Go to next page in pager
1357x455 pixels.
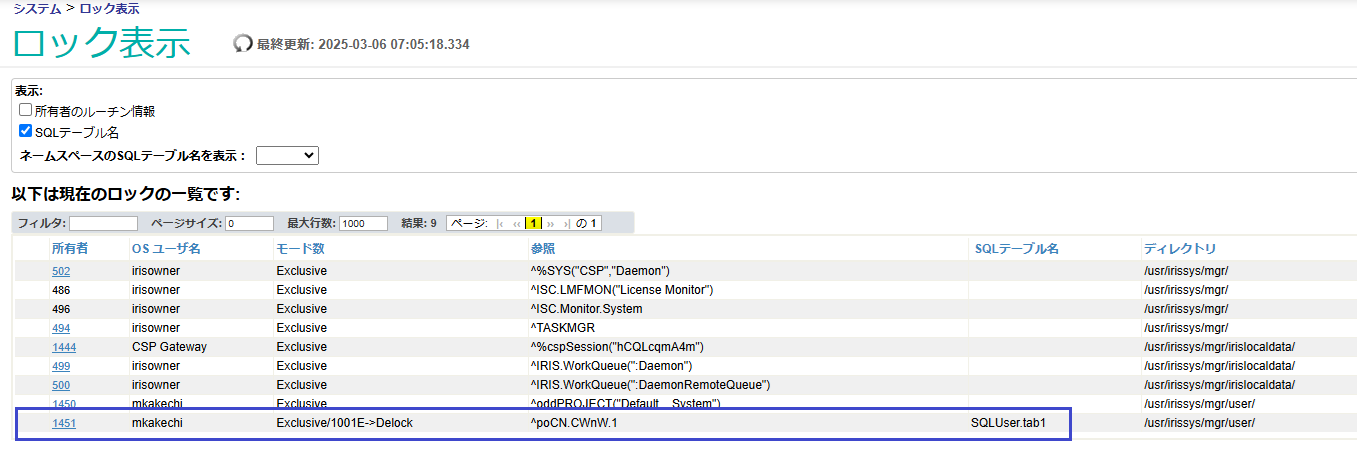point(551,223)
